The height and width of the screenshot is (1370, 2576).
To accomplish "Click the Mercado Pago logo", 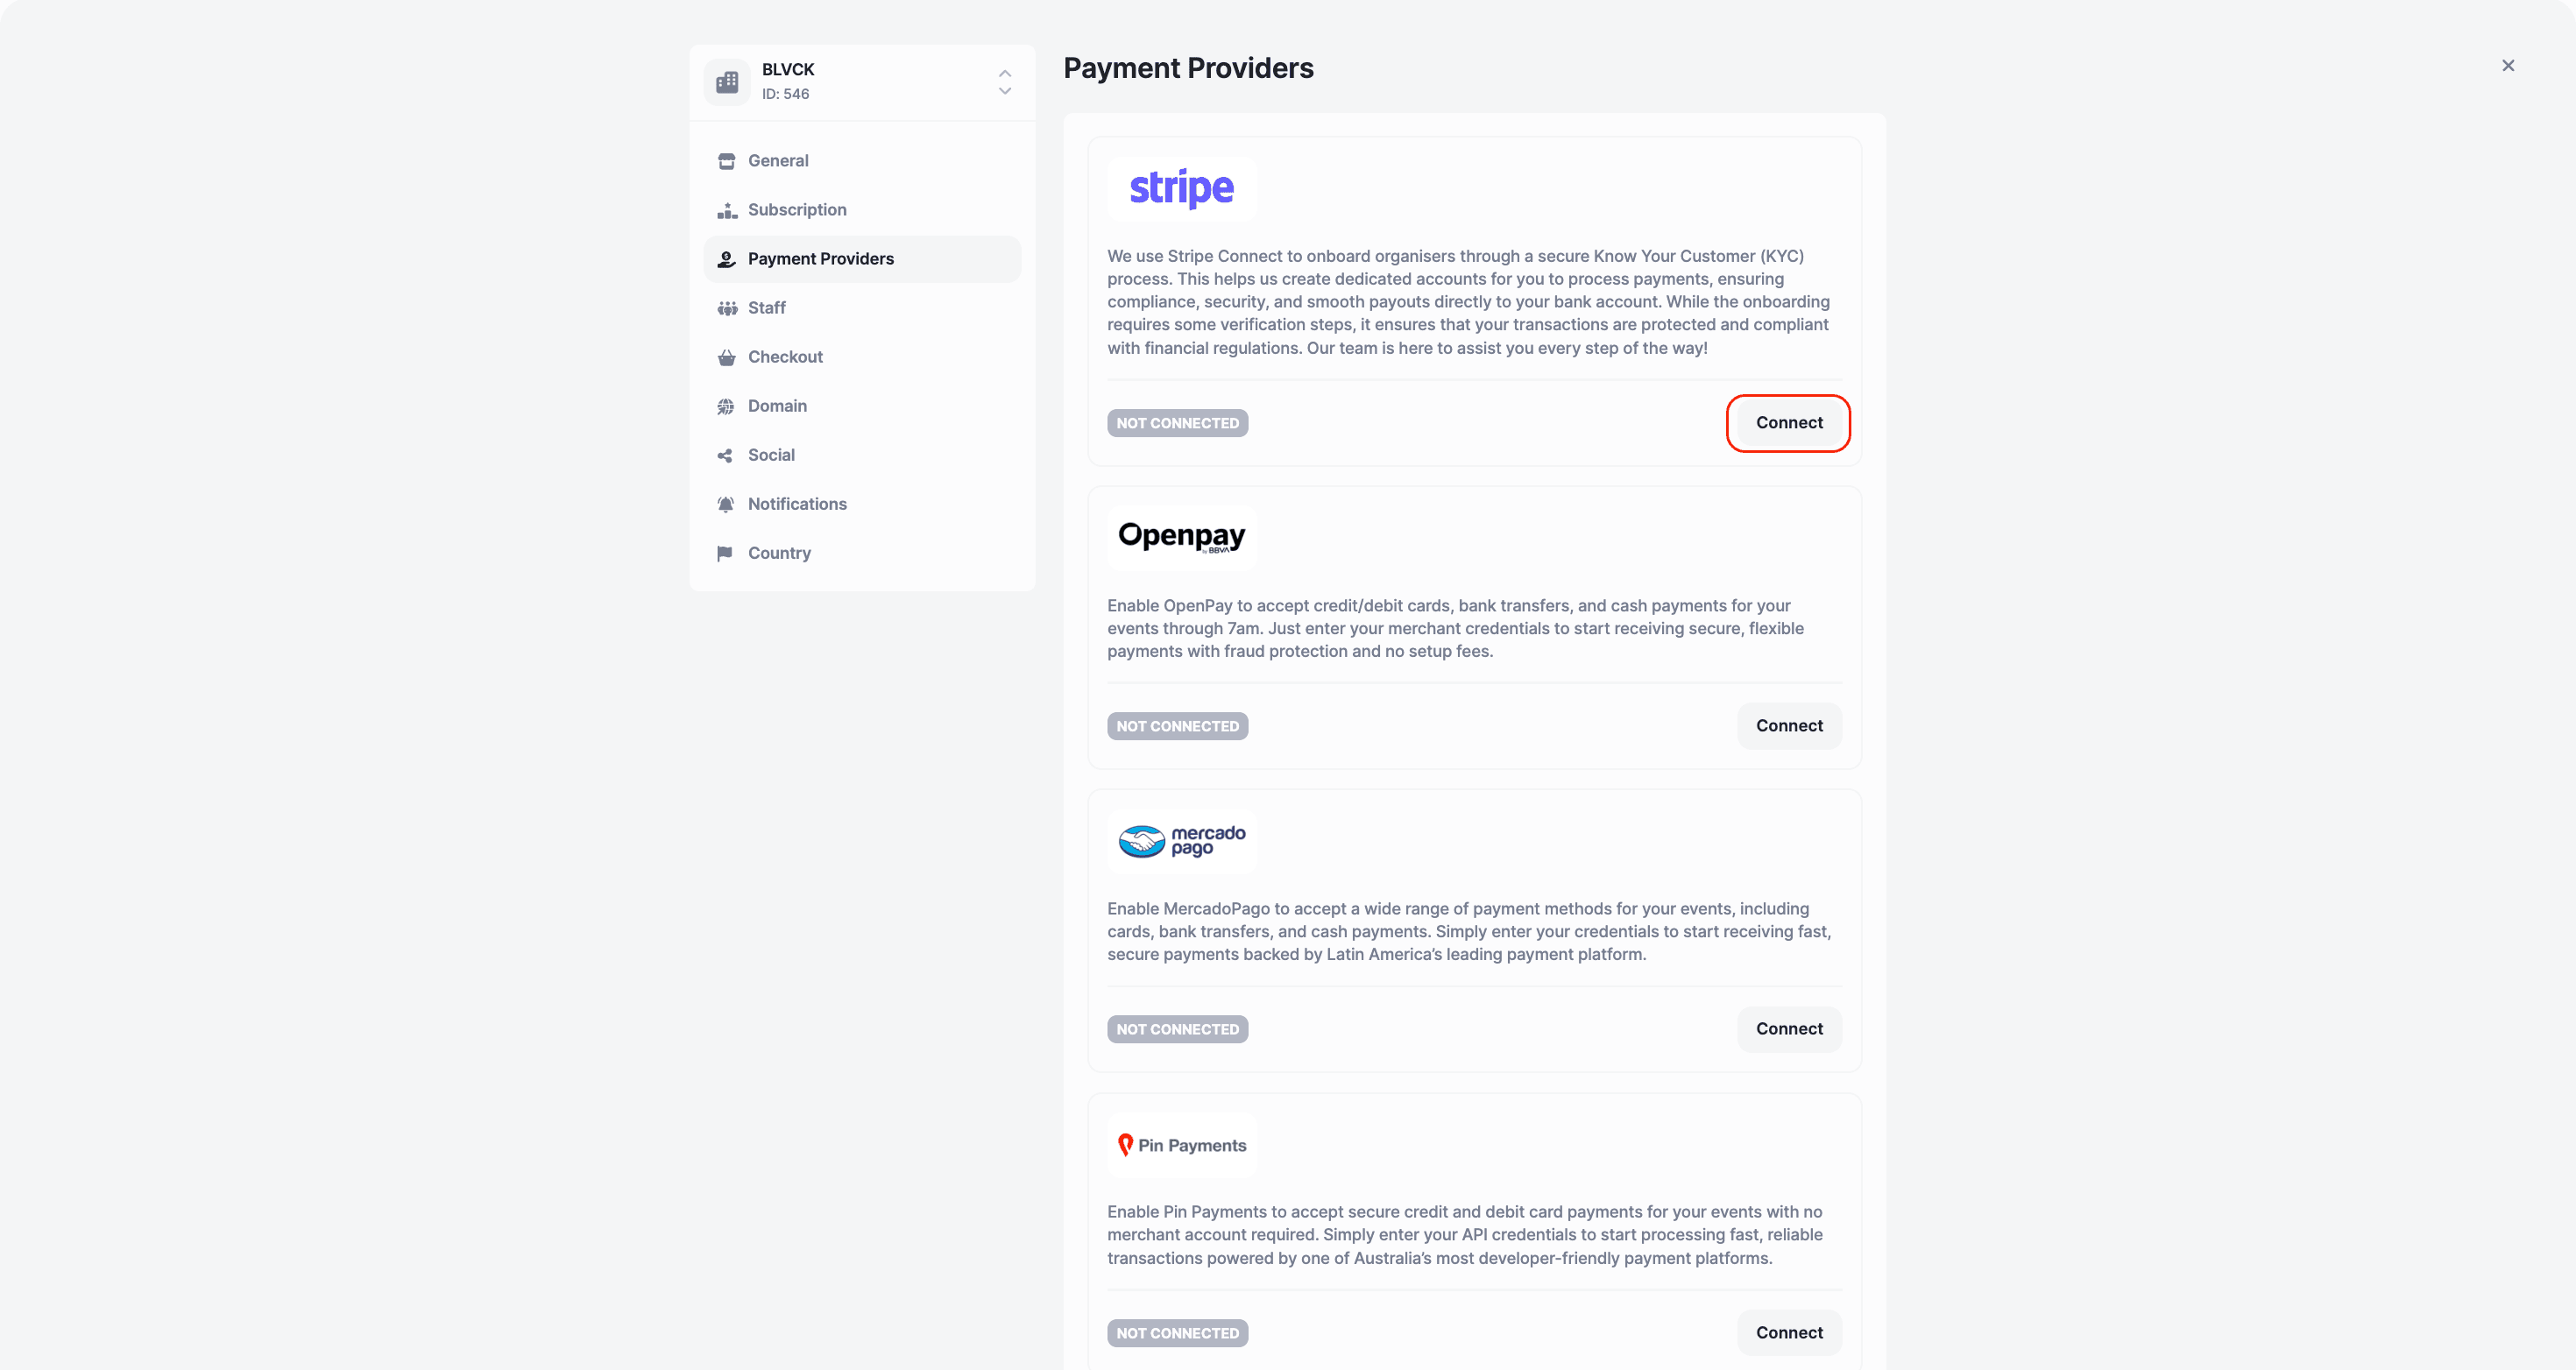I will coord(1181,841).
